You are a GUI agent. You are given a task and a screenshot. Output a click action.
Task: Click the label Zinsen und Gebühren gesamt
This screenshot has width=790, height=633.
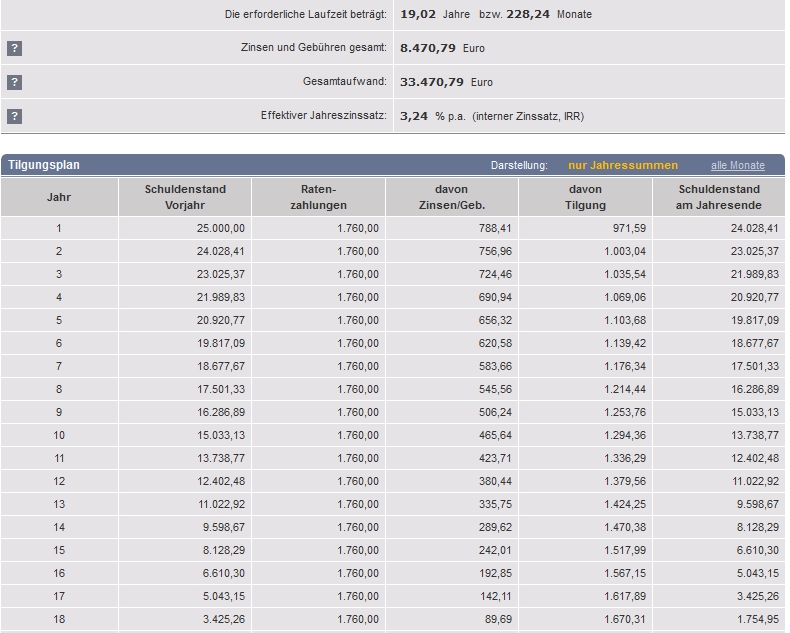pos(314,47)
